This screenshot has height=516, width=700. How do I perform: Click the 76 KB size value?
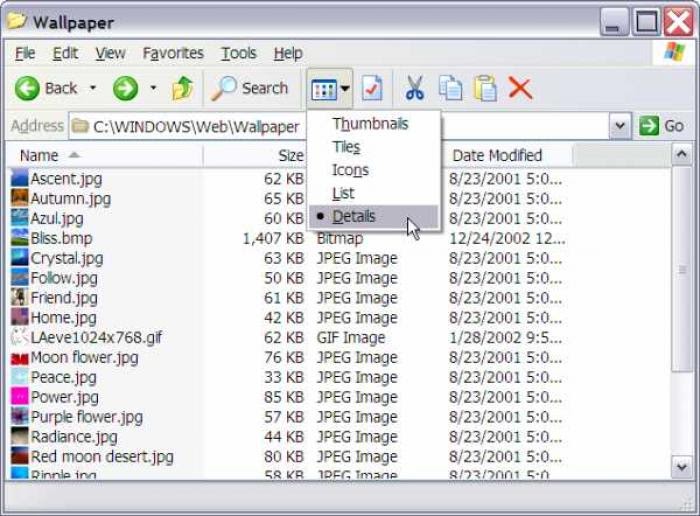tap(284, 357)
